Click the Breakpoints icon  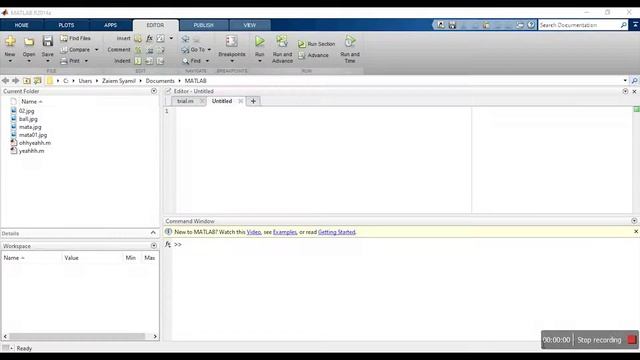(x=231, y=41)
